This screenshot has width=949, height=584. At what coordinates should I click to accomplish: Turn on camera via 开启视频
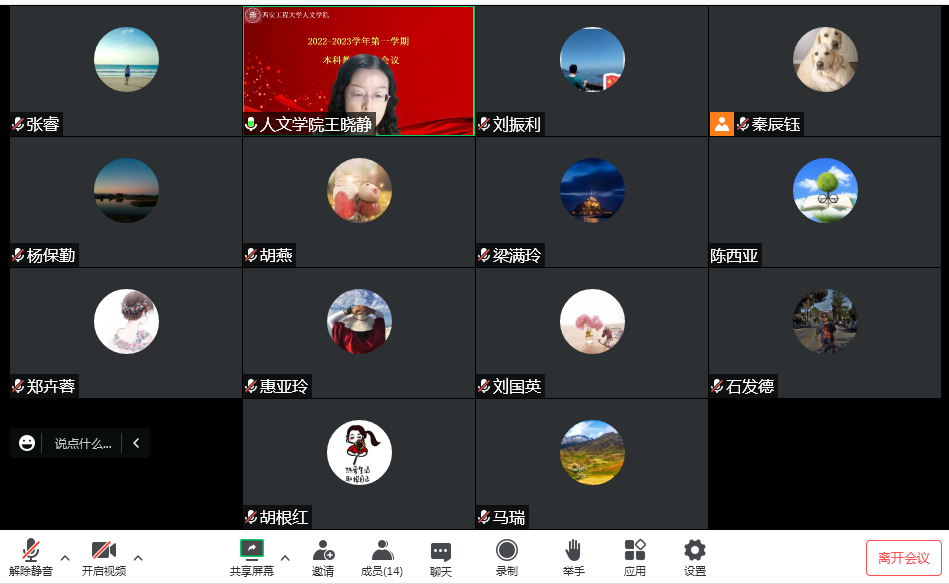pyautogui.click(x=104, y=557)
